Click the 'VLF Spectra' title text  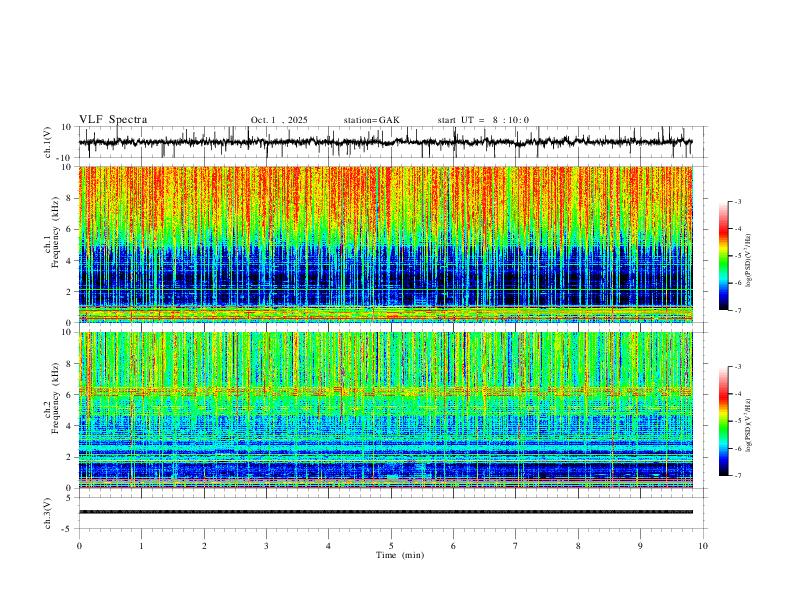point(113,120)
